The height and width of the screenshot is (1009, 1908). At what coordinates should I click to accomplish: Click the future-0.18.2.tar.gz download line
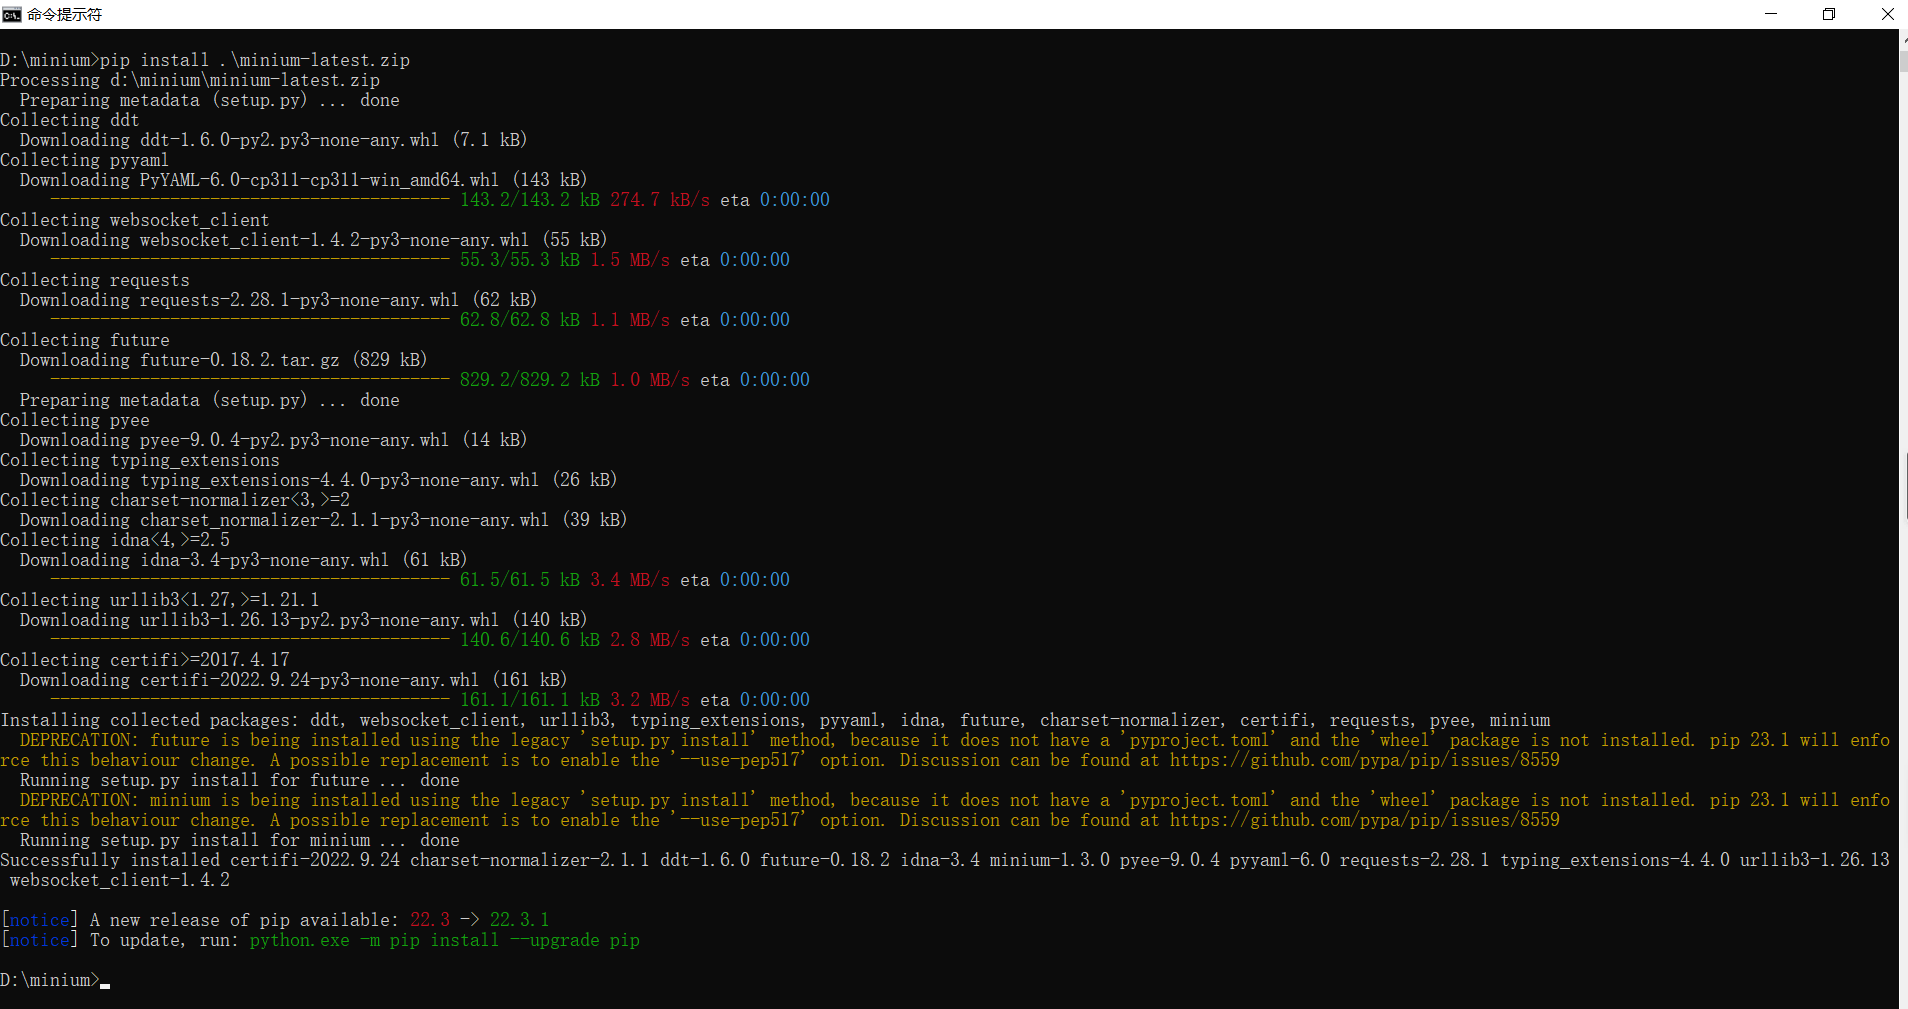223,360
